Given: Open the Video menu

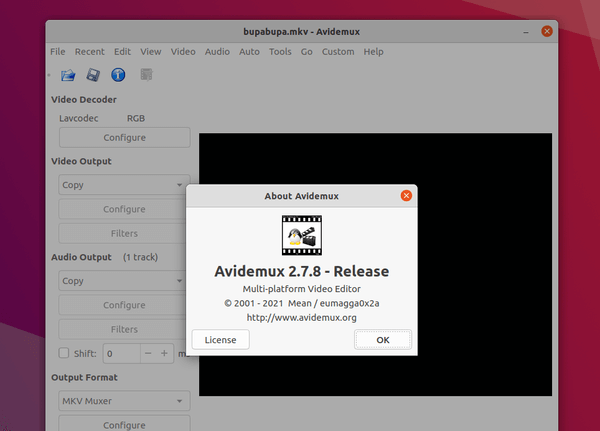Looking at the screenshot, I should point(183,52).
